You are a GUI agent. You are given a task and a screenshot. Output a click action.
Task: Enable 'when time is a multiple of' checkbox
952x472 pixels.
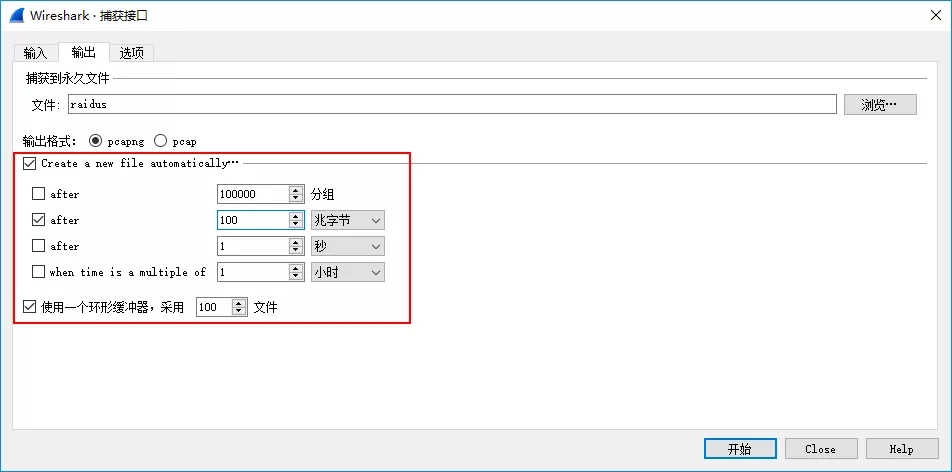point(39,272)
